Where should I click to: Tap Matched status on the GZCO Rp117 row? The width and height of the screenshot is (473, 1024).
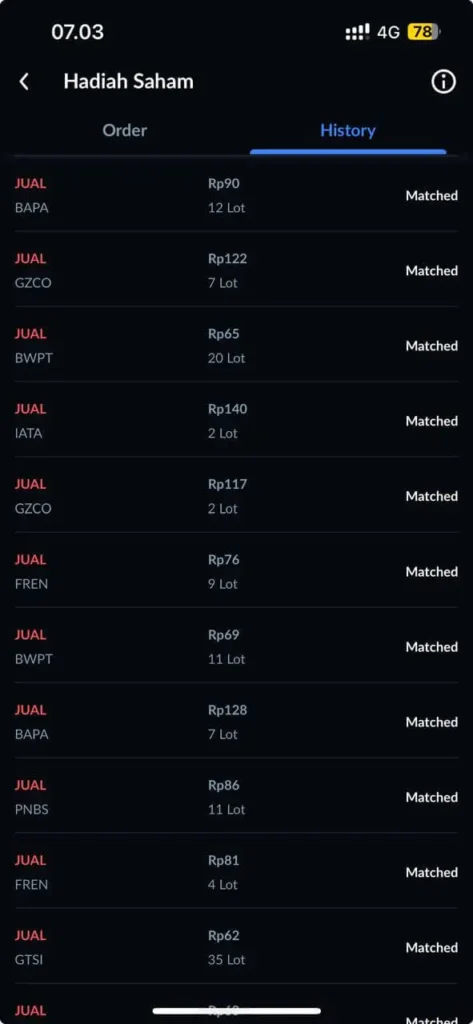(431, 496)
